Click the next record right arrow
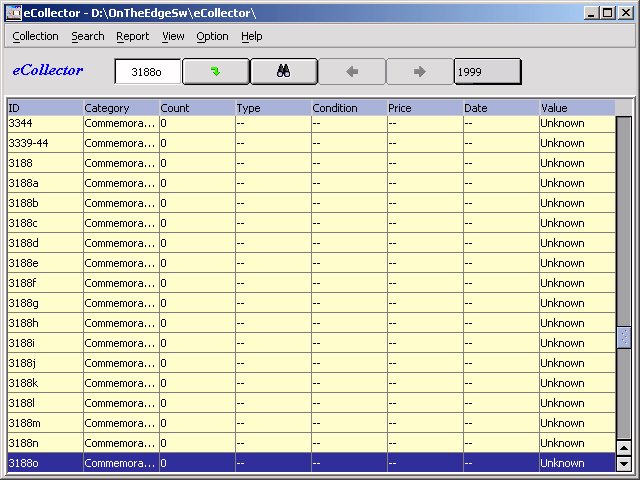 point(419,72)
